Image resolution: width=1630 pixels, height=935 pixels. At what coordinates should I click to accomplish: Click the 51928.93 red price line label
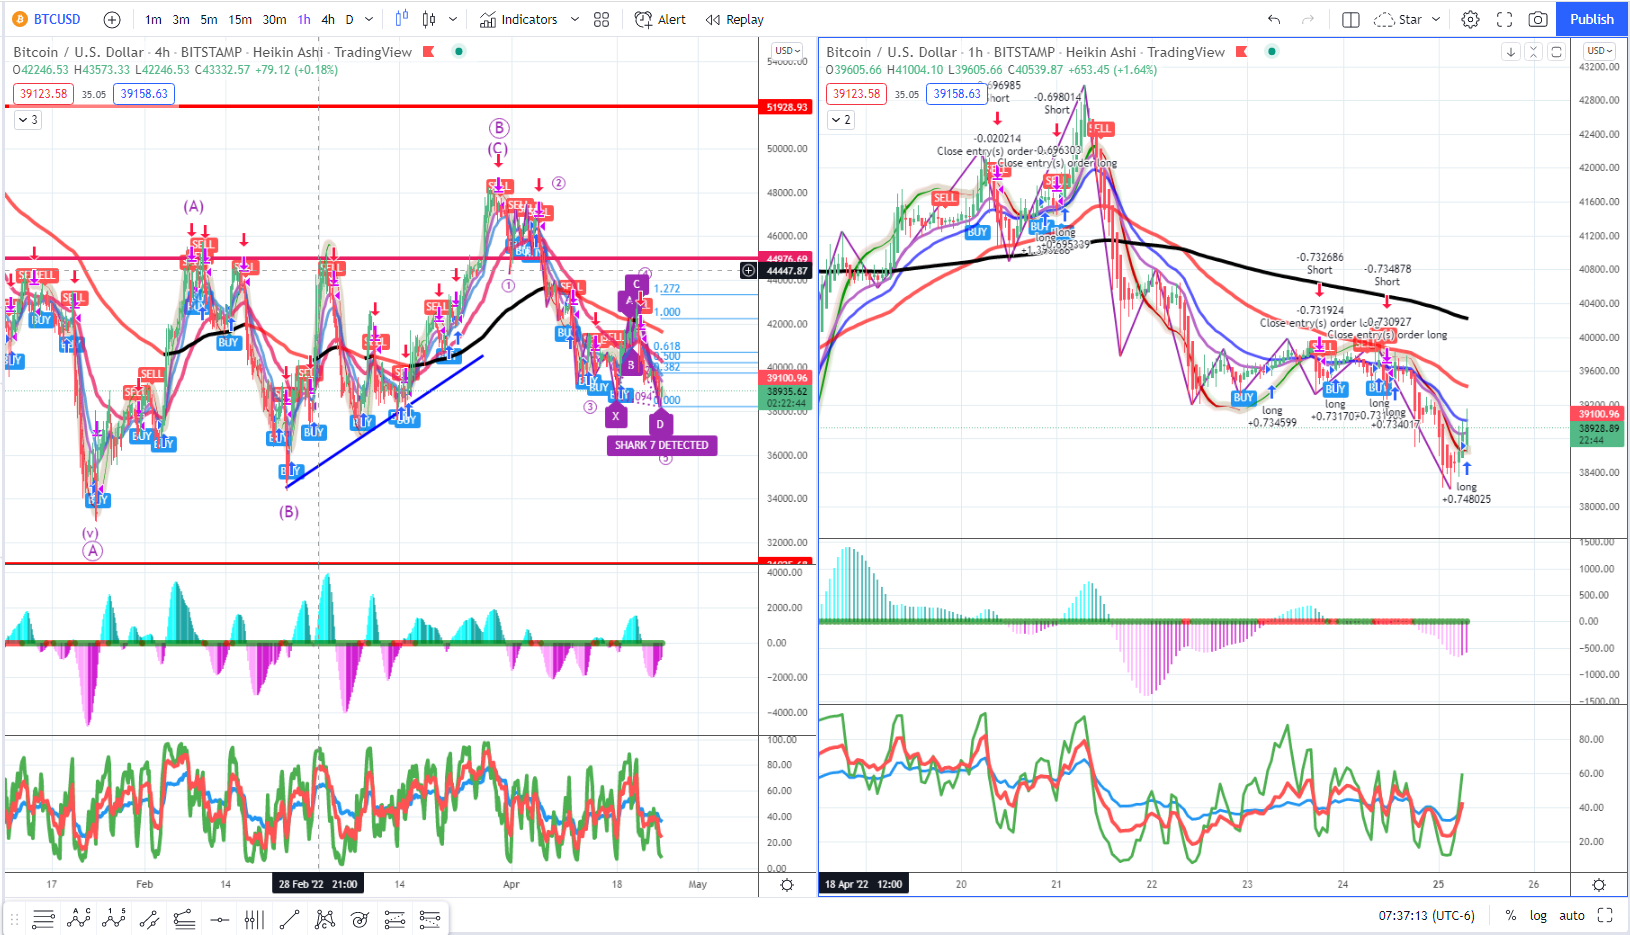787,107
